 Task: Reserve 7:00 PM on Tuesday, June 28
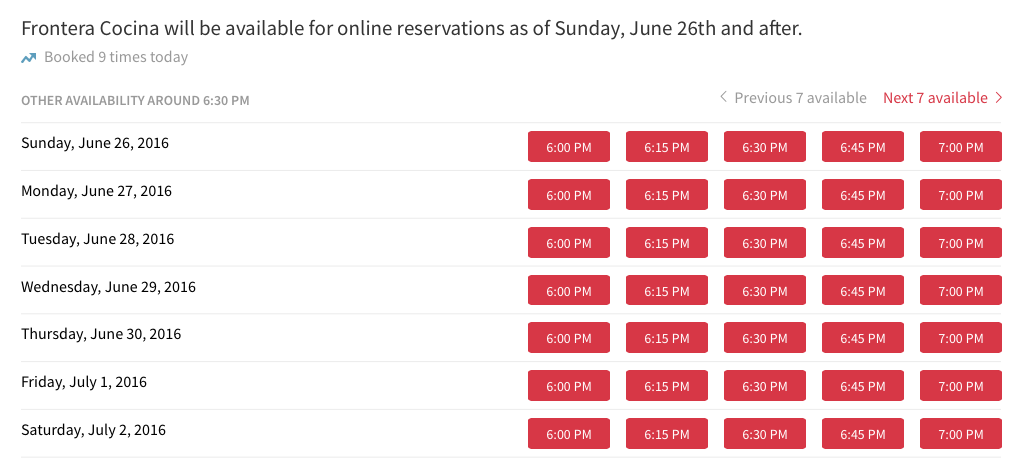pyautogui.click(x=960, y=243)
